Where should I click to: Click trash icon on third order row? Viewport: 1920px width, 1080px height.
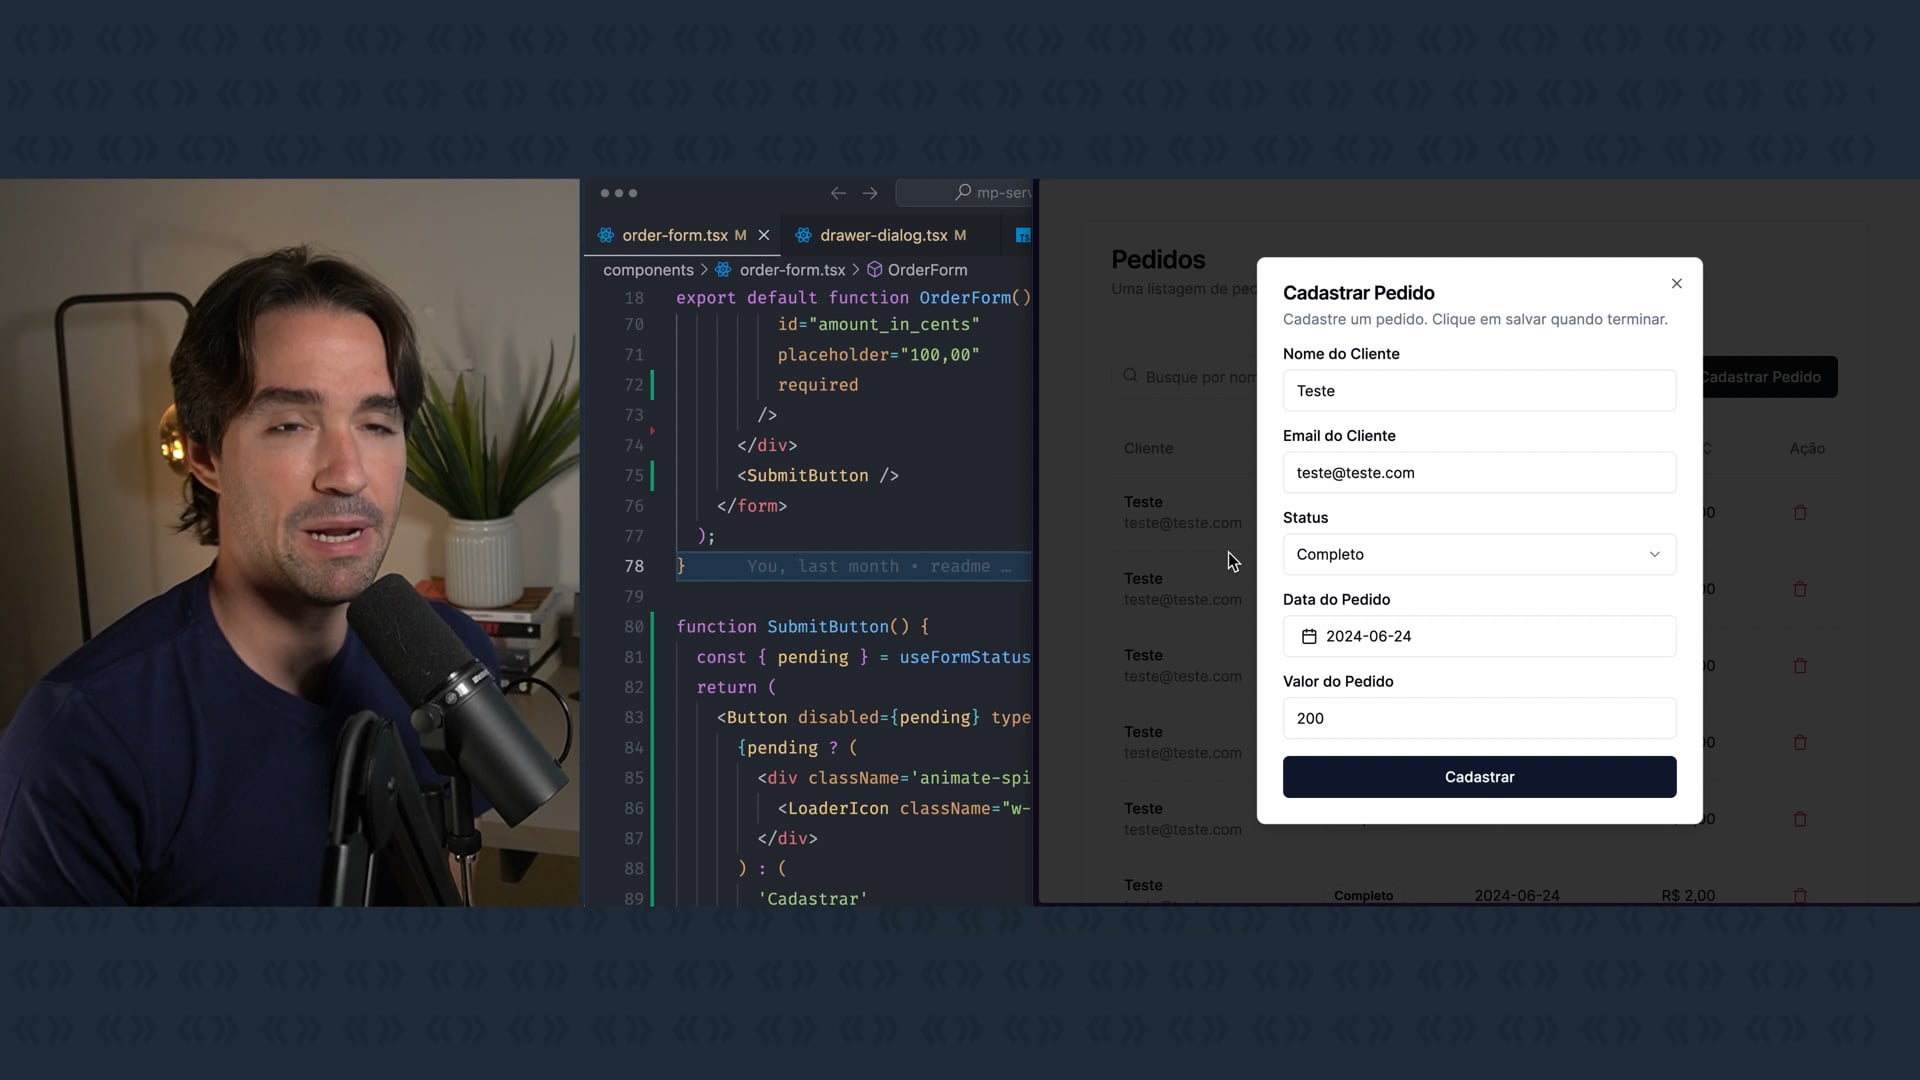[x=1800, y=666]
